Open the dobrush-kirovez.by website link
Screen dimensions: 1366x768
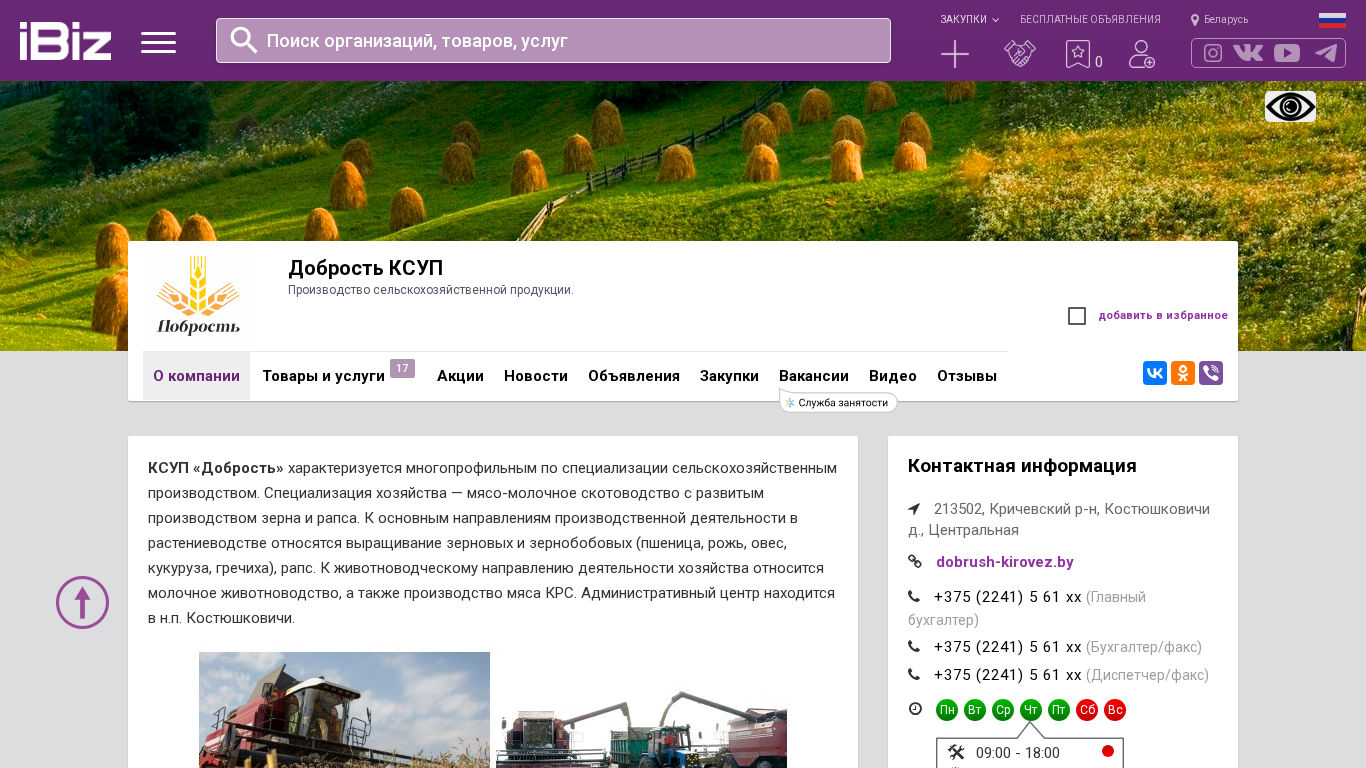tap(1005, 562)
